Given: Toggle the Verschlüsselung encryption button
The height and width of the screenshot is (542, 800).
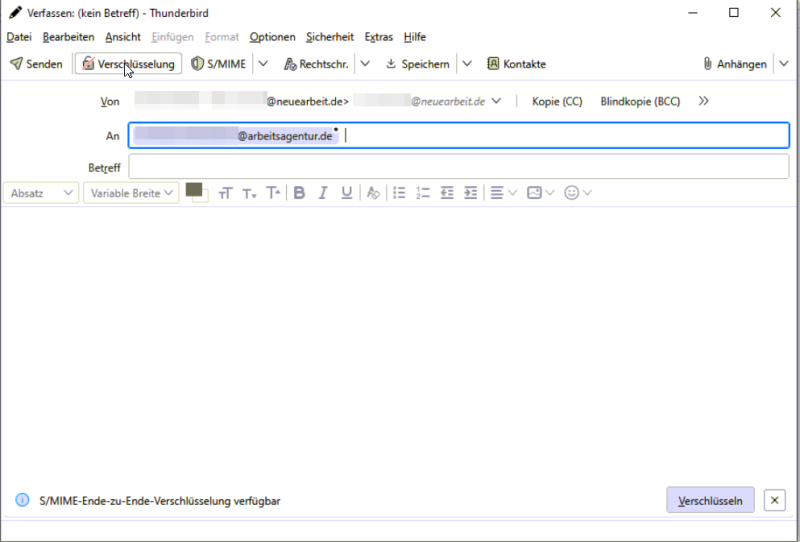Looking at the screenshot, I should [x=129, y=64].
